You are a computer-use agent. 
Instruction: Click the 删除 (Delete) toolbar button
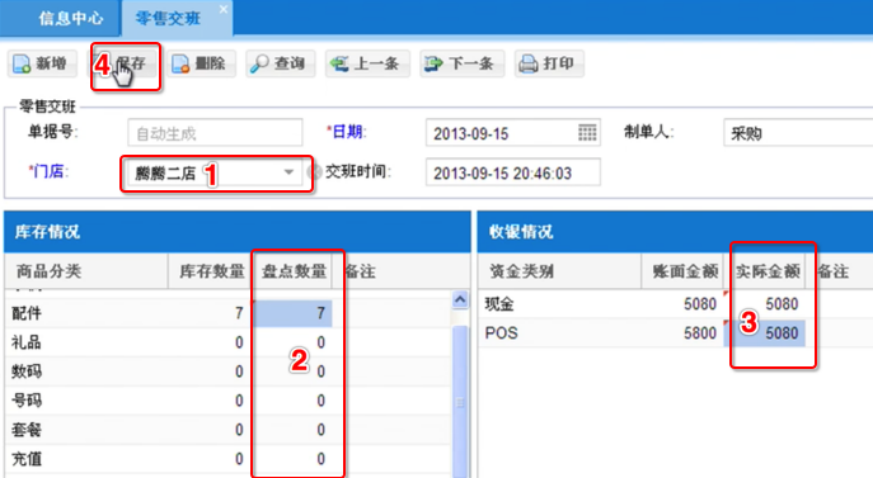click(x=198, y=64)
